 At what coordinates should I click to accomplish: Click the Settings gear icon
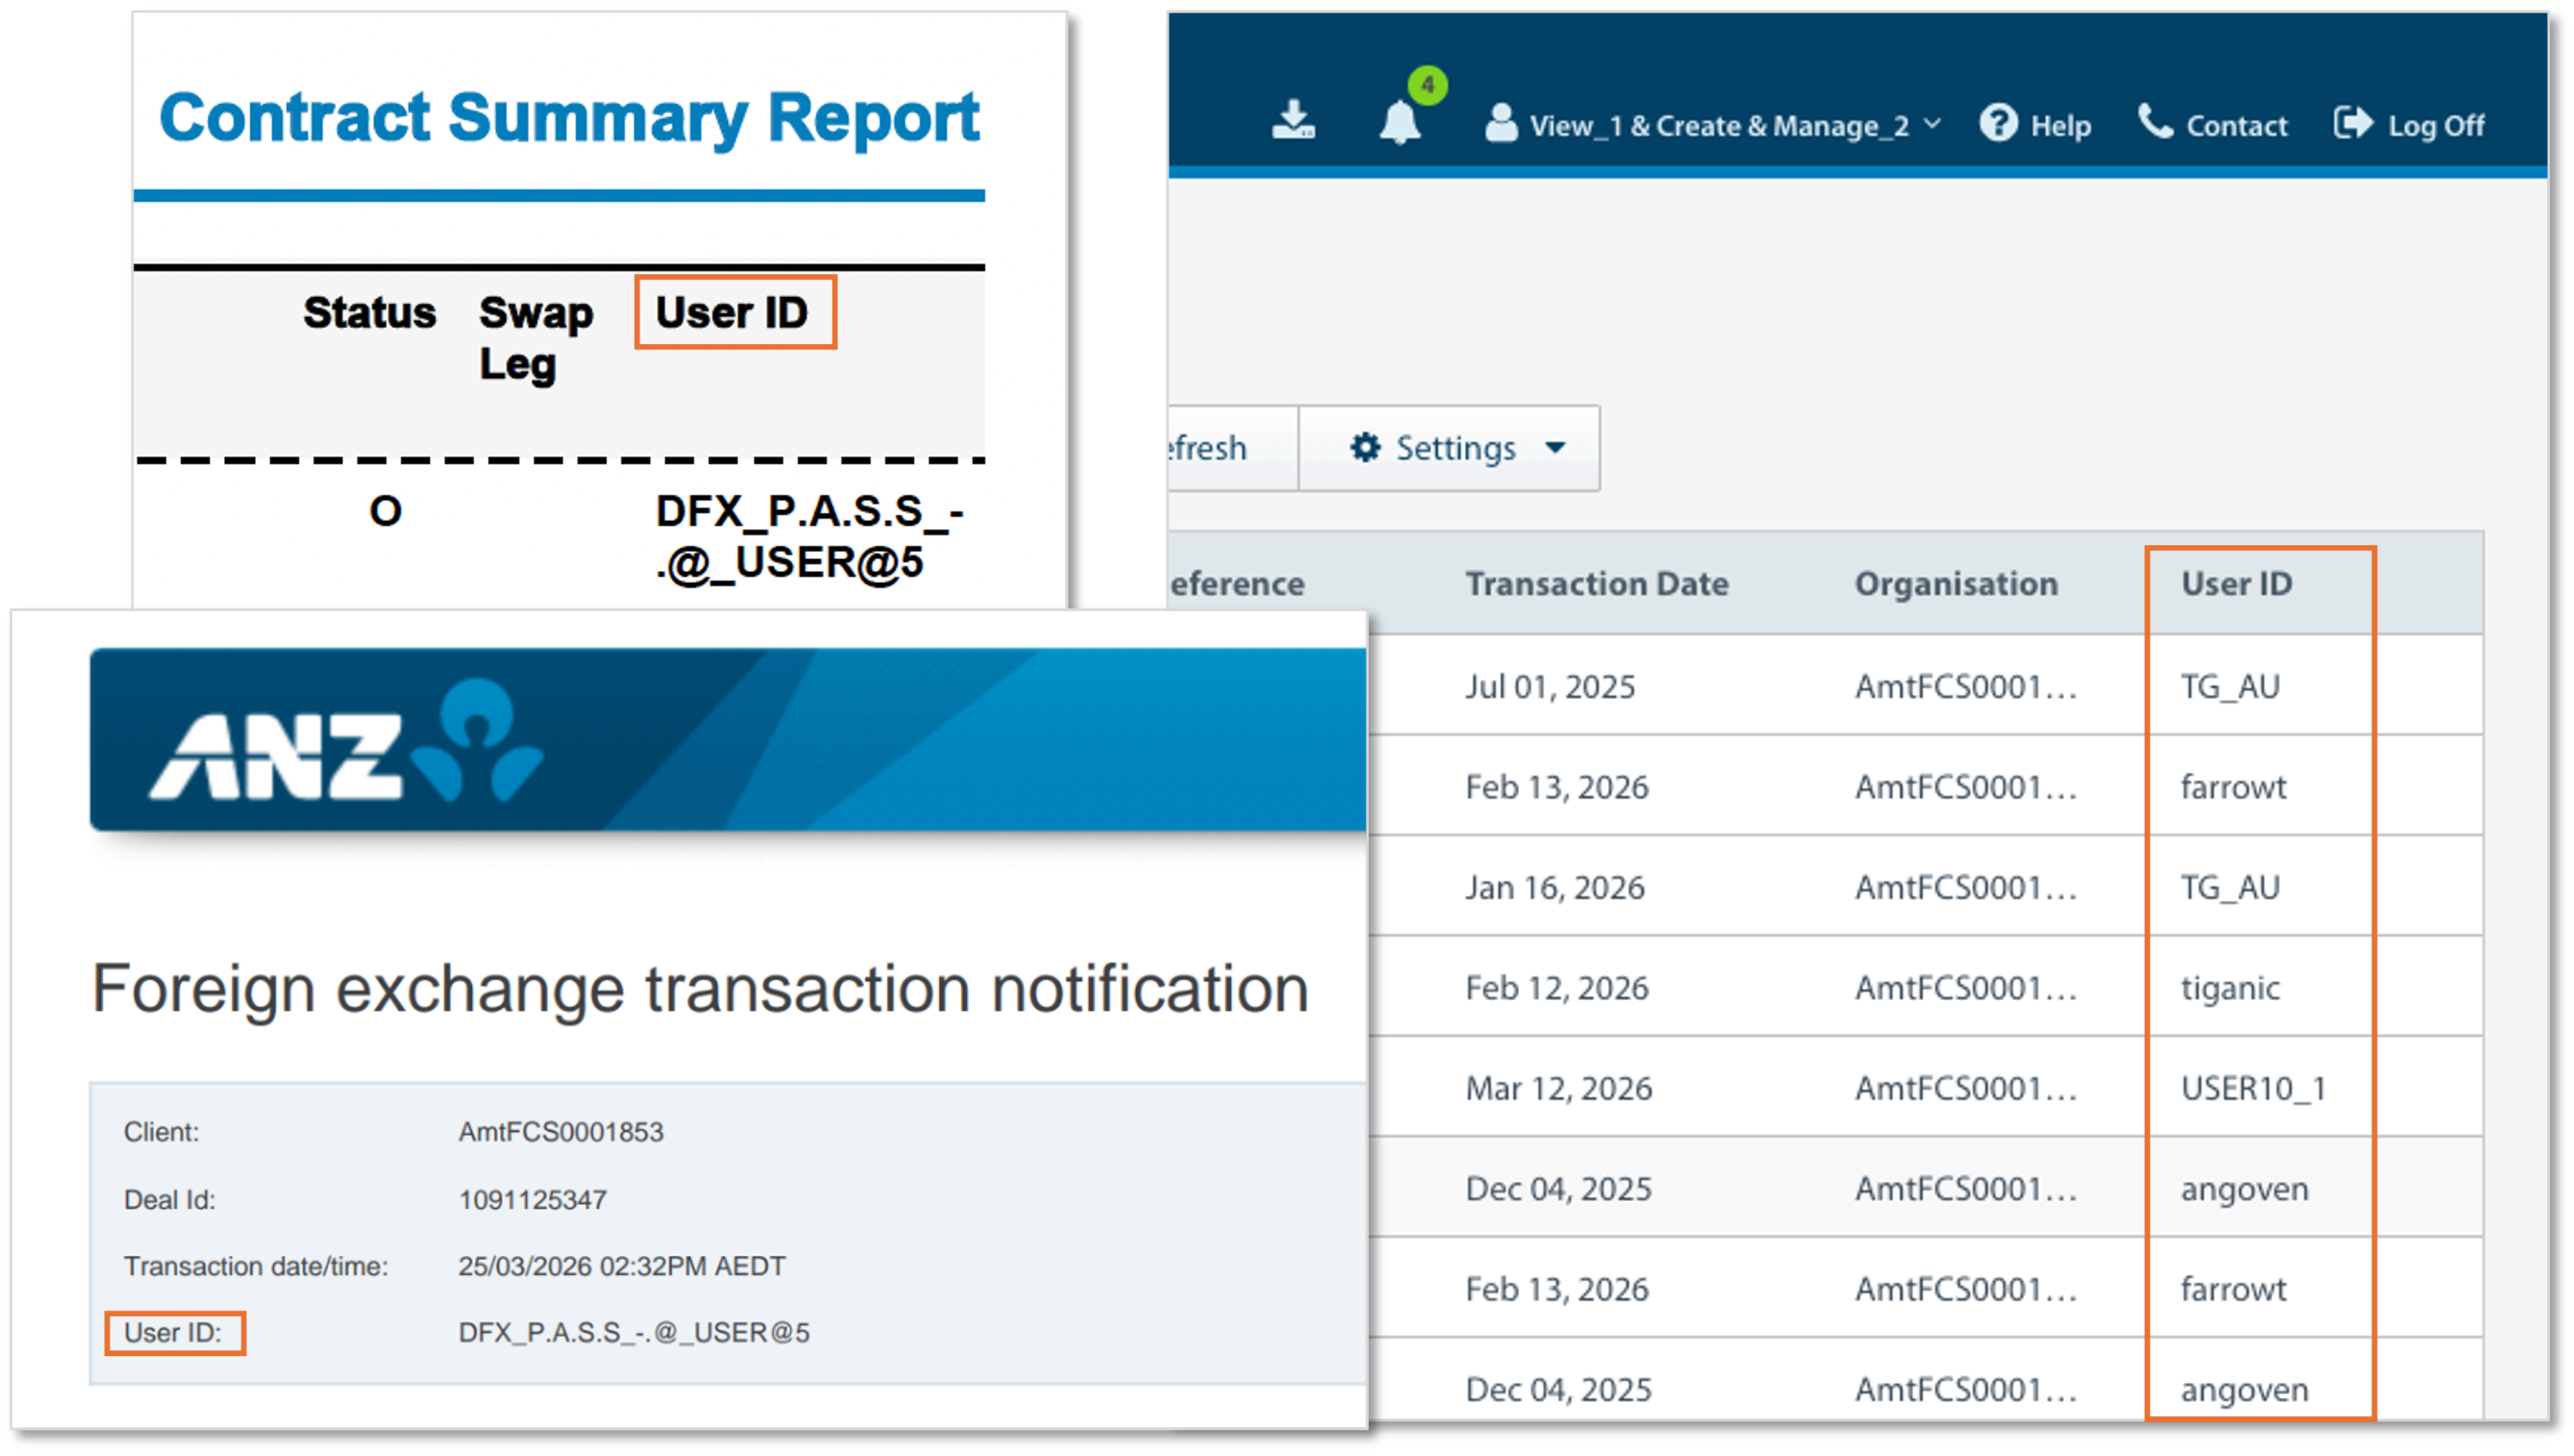click(x=1365, y=446)
